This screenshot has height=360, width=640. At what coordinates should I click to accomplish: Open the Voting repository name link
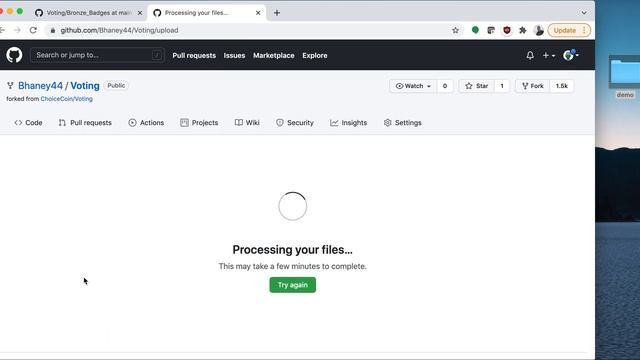pos(85,86)
